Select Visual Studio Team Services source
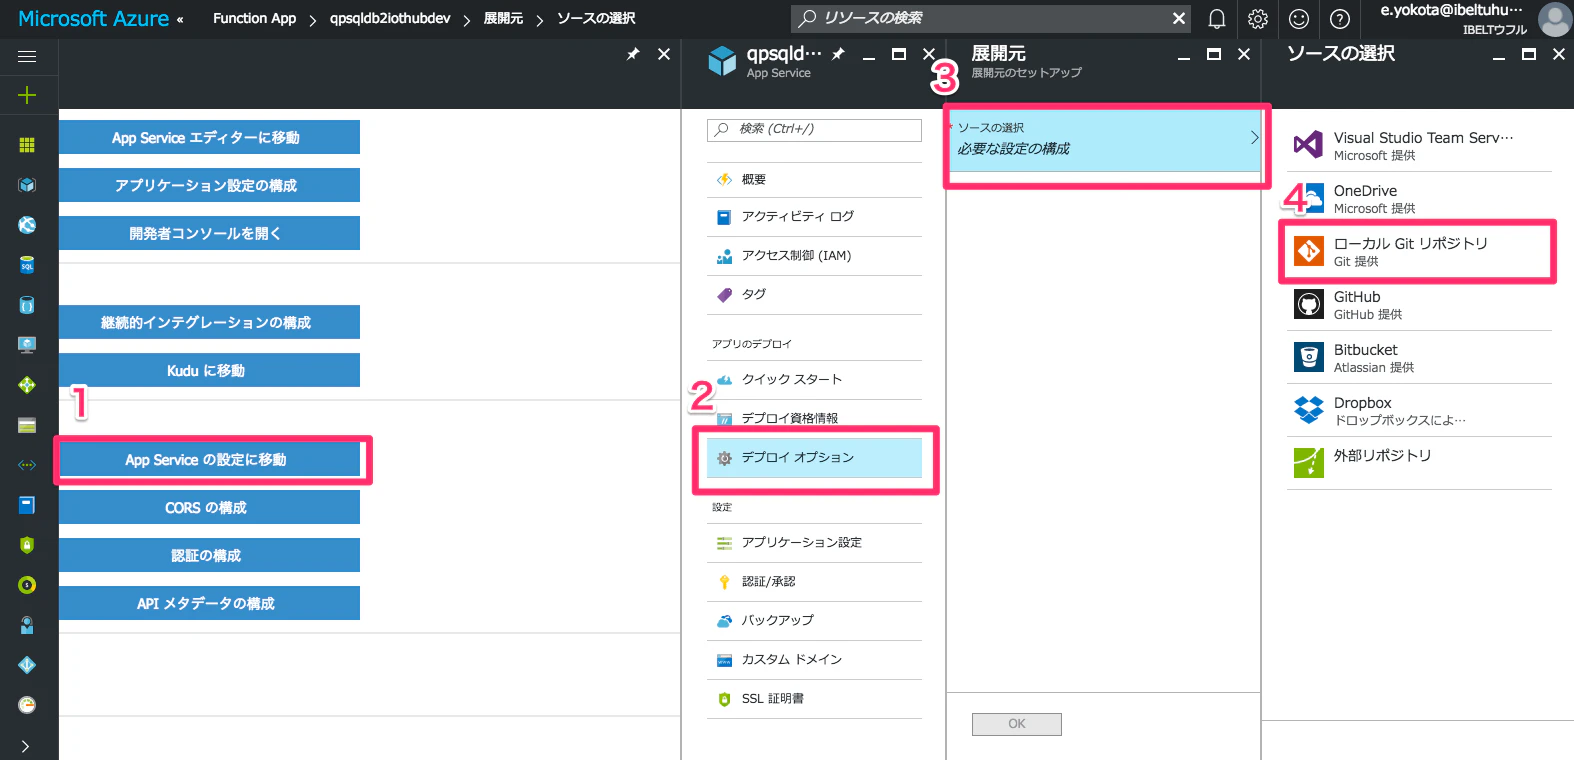Viewport: 1574px width, 760px height. (1420, 146)
